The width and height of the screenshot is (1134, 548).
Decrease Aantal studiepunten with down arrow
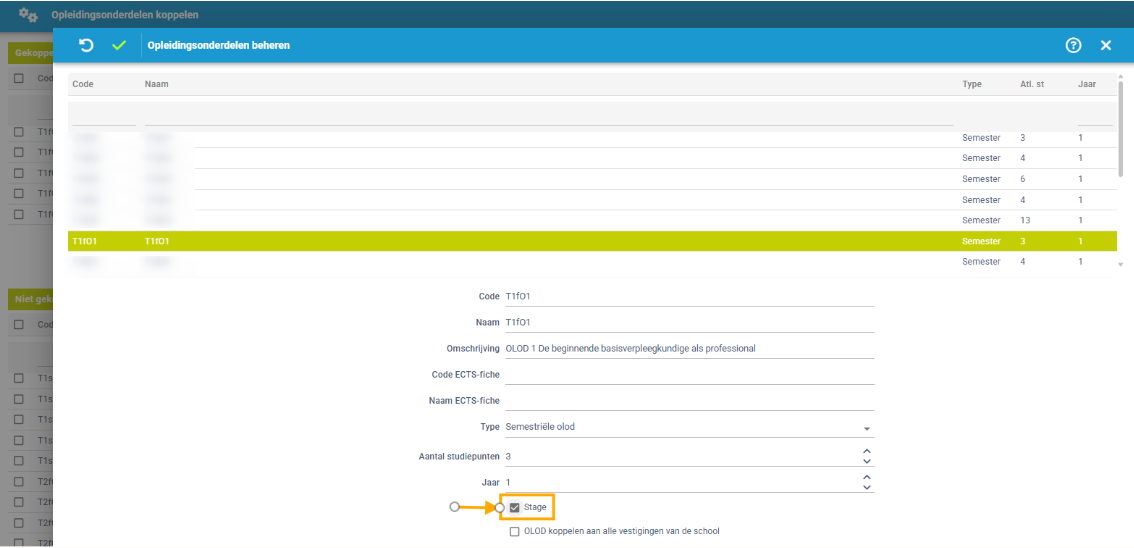(867, 461)
